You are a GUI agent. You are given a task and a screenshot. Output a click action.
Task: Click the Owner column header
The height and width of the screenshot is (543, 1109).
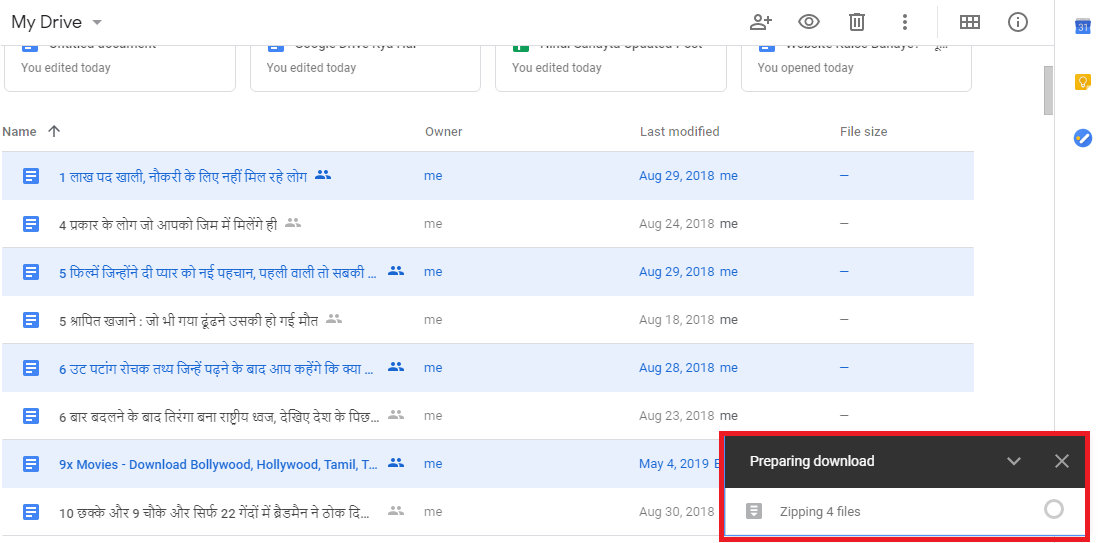(x=443, y=132)
